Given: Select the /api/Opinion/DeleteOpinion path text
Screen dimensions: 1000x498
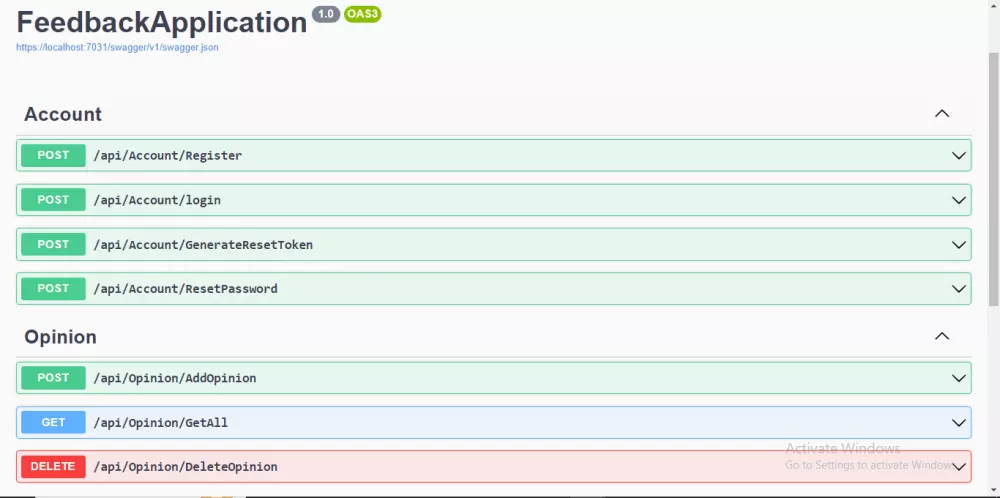Looking at the screenshot, I should [186, 467].
